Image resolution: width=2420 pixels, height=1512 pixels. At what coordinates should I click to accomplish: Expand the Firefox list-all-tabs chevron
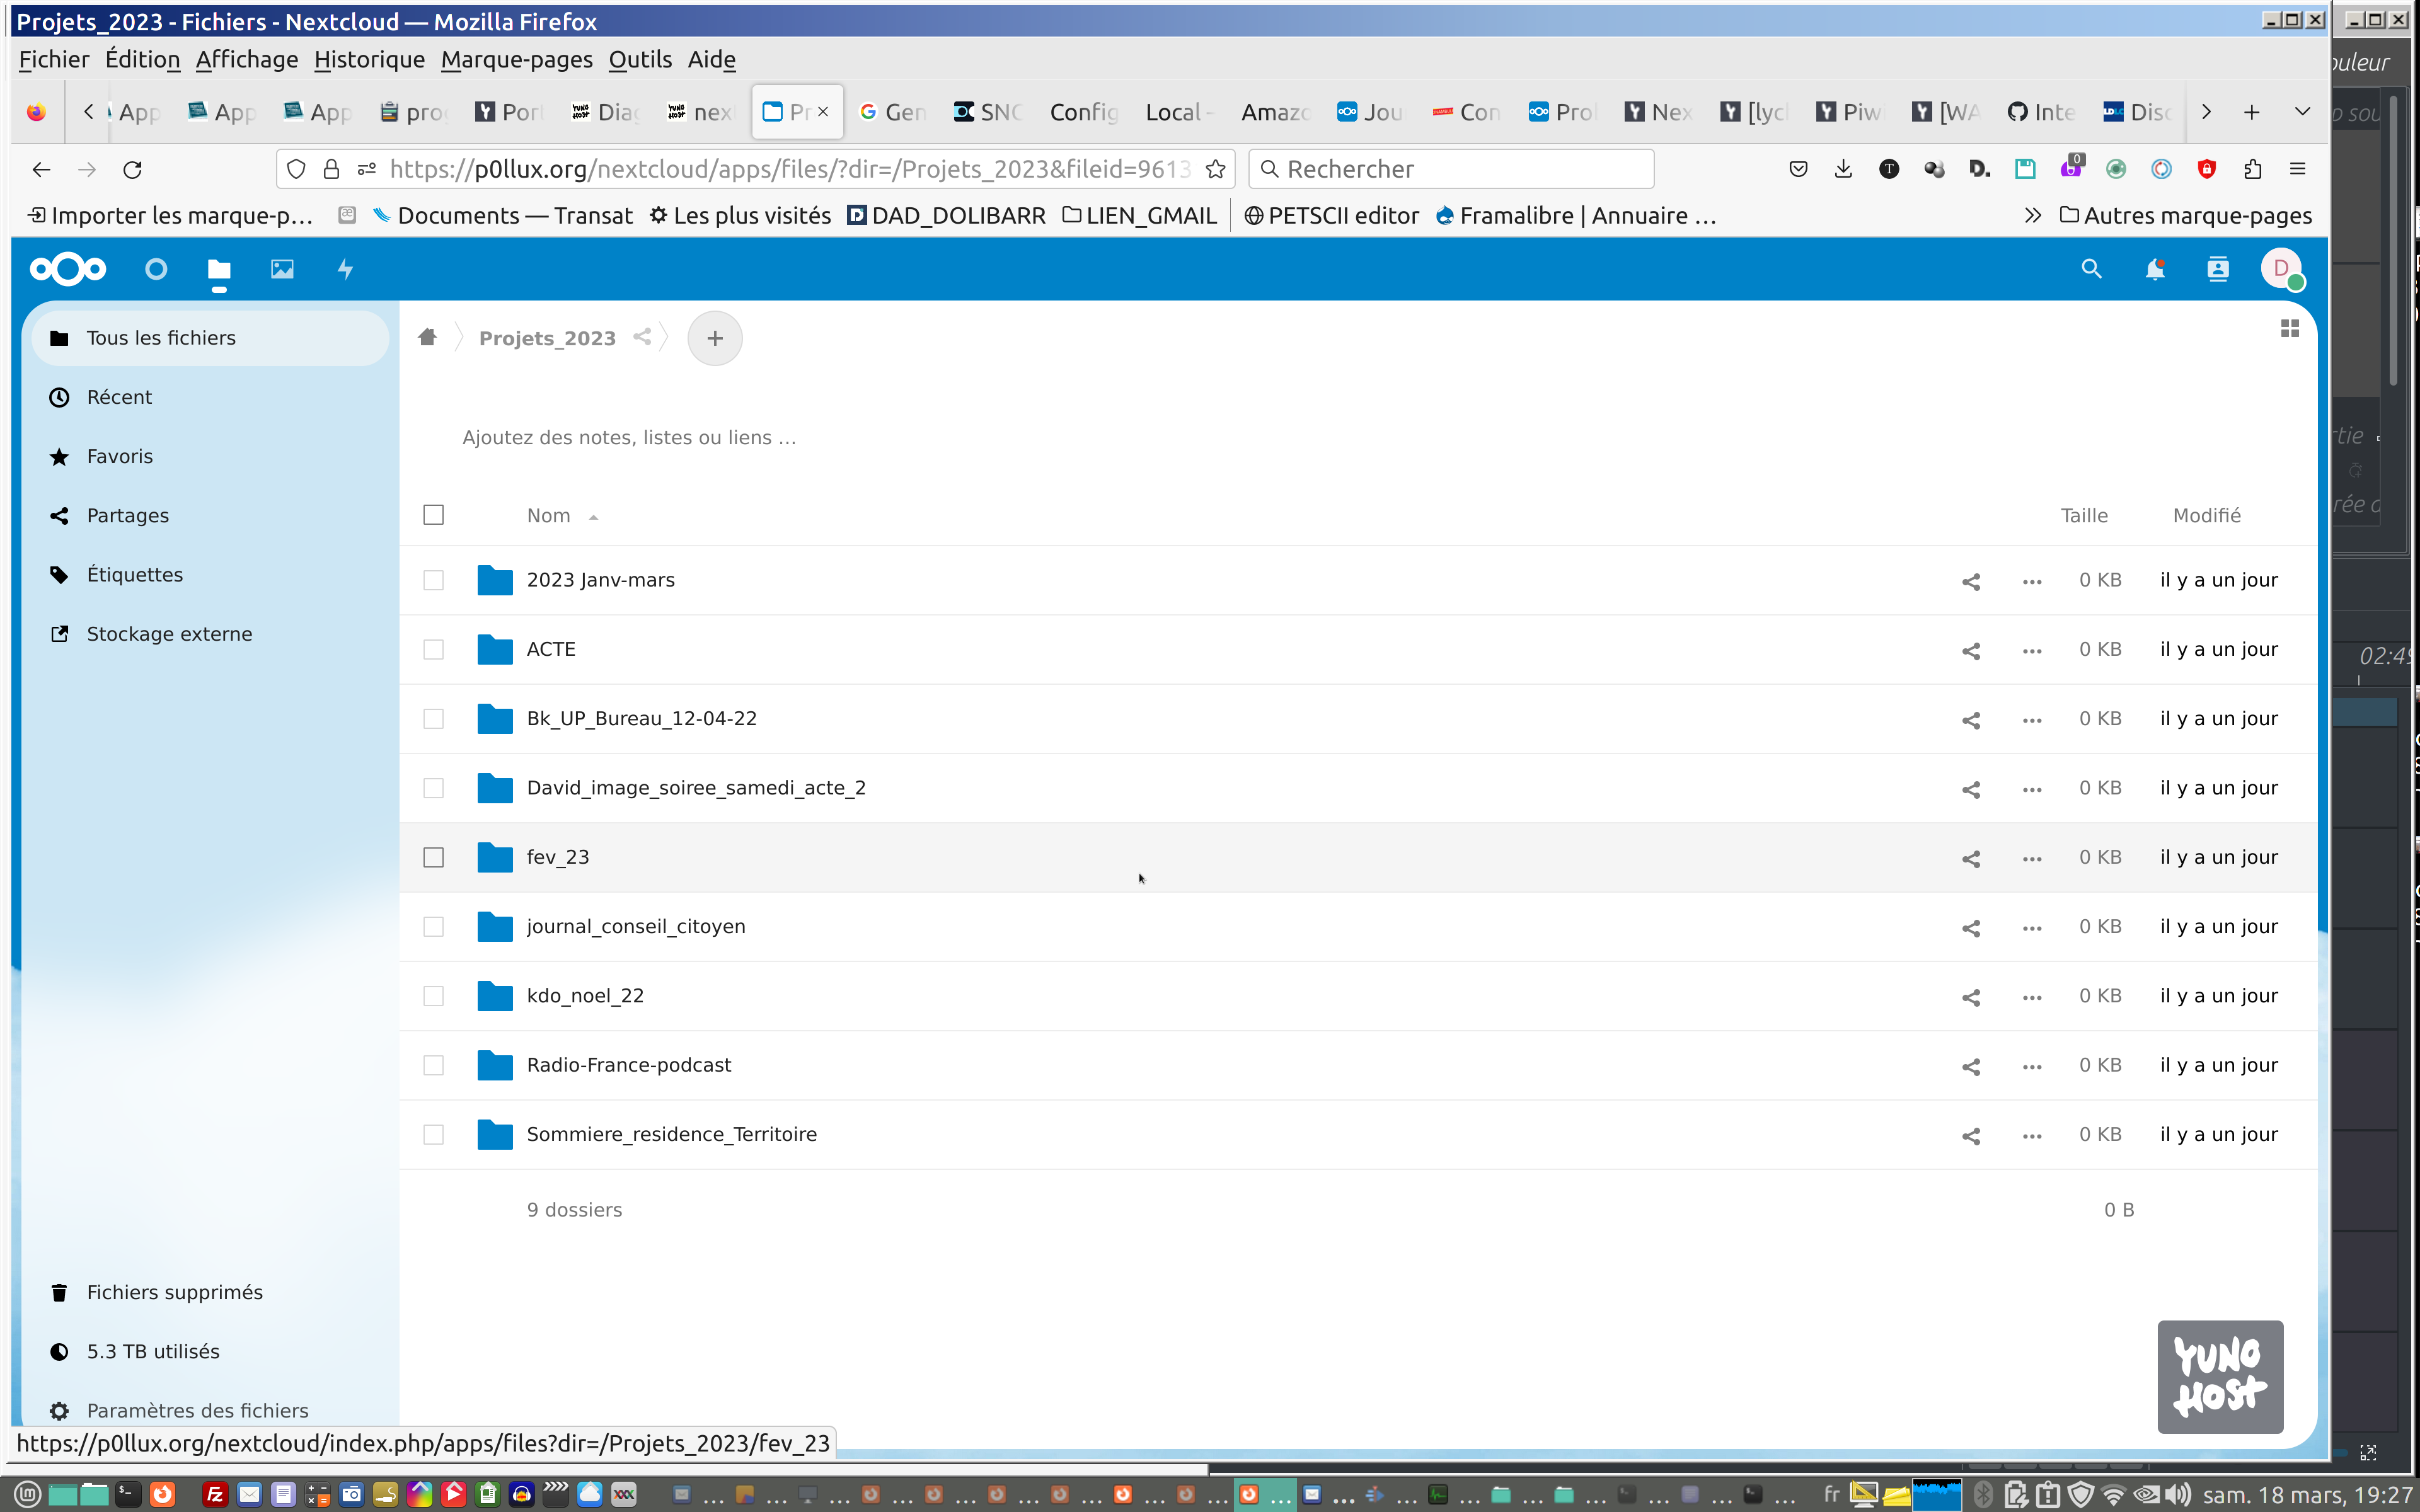(x=2302, y=112)
